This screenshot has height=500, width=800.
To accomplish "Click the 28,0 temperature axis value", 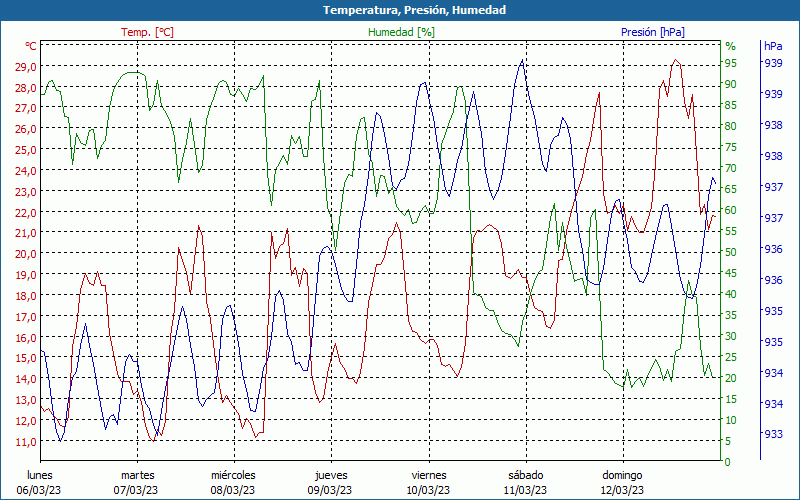I will [27, 88].
